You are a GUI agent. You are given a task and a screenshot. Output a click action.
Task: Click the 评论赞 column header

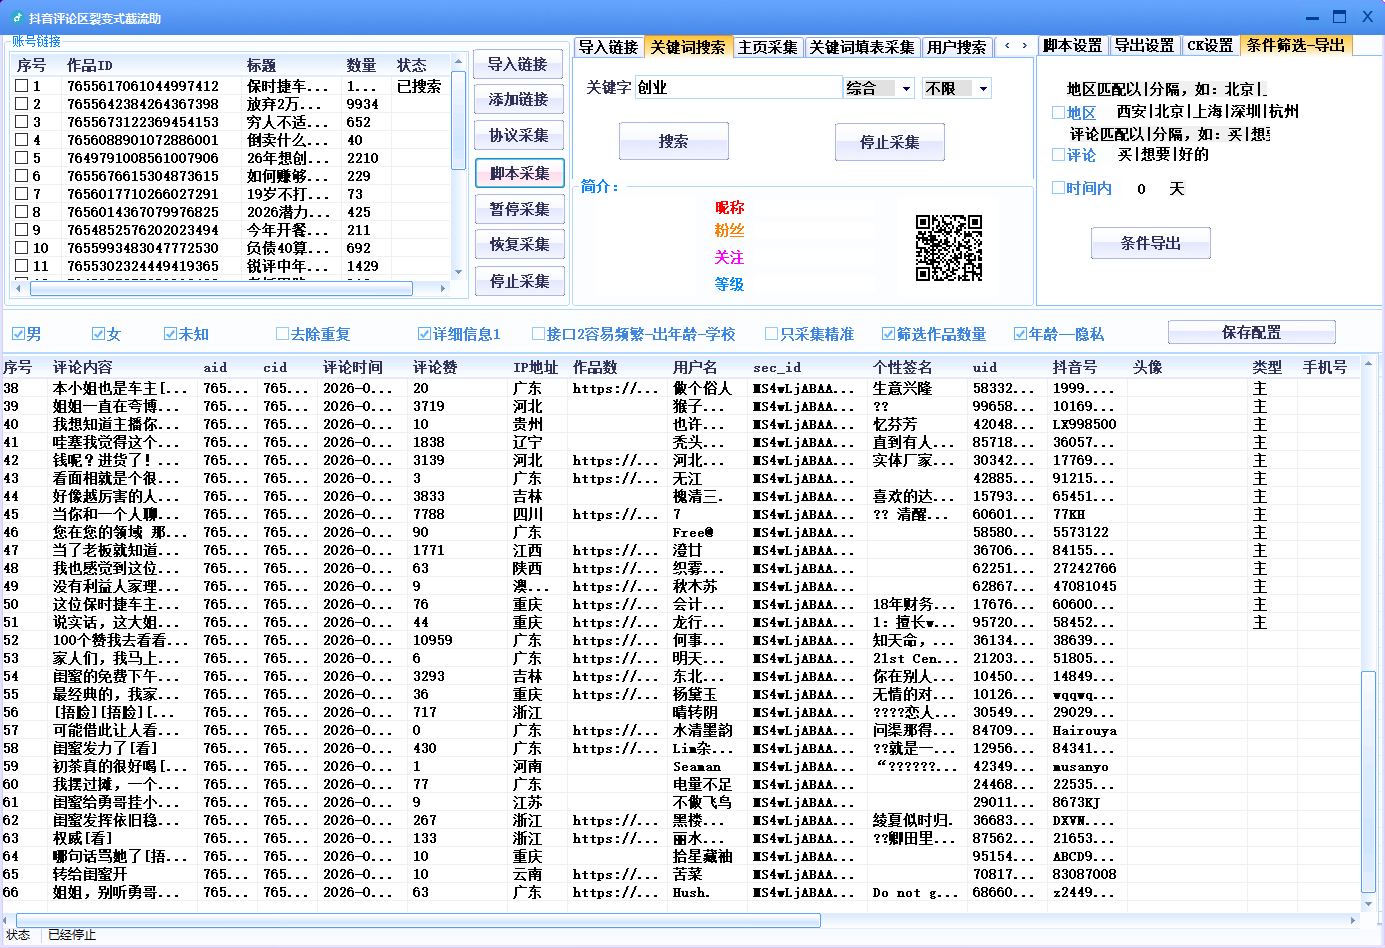coord(458,367)
